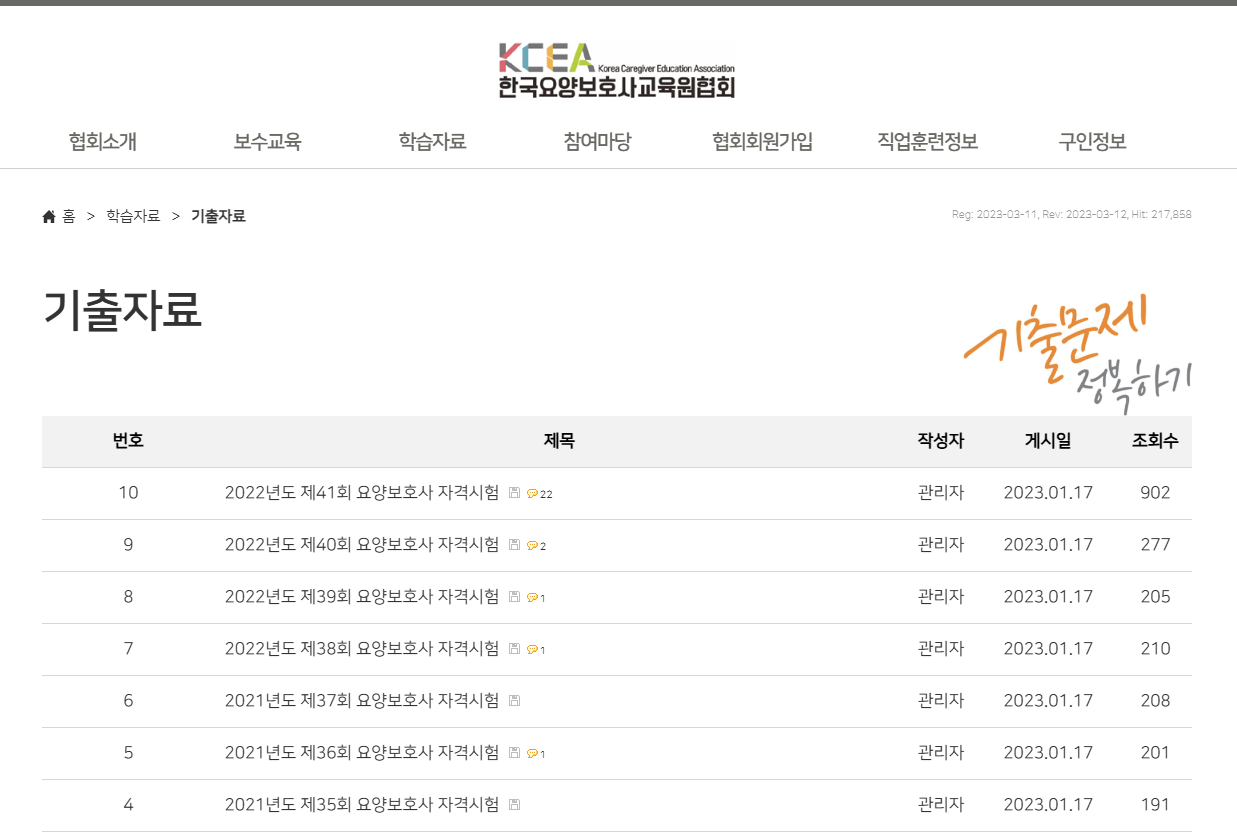Viewport: 1237px width, 833px height.
Task: Click 기출자료 in the breadcrumb
Action: (218, 216)
